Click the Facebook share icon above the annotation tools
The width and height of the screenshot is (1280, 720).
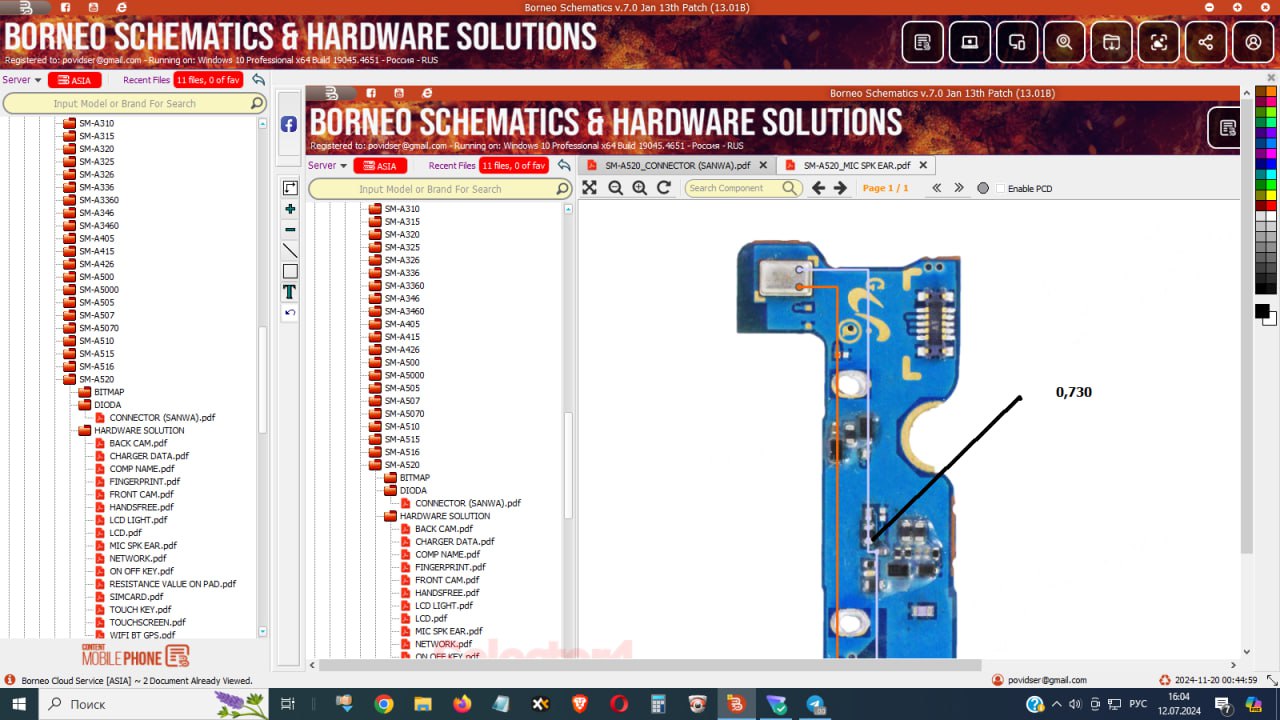(288, 124)
